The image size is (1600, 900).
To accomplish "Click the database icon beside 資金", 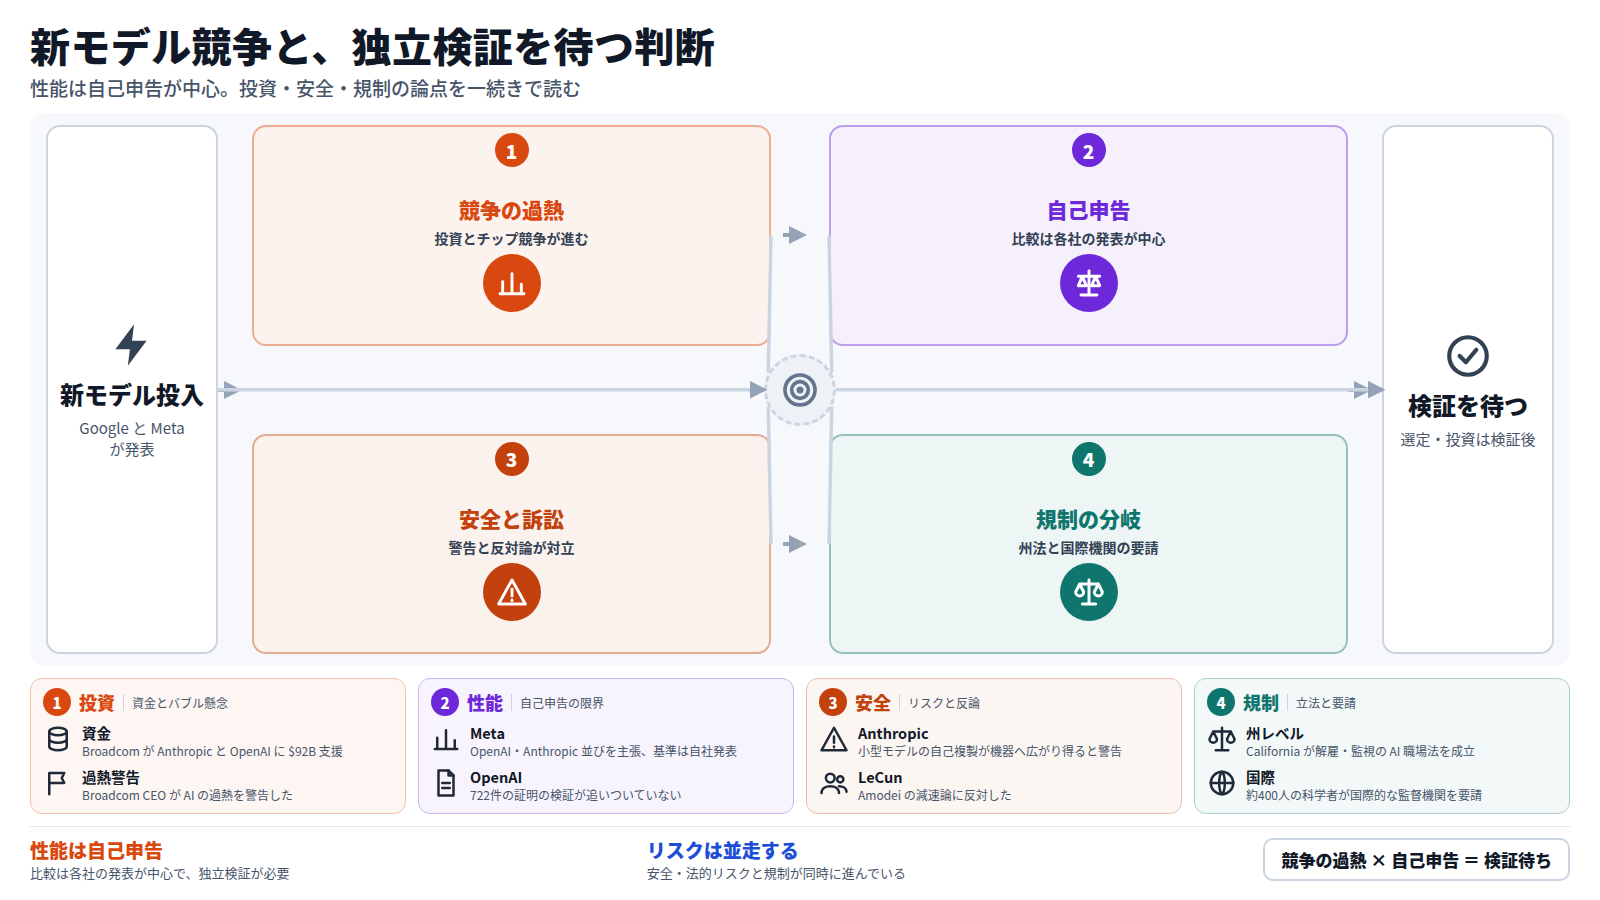I will (58, 740).
